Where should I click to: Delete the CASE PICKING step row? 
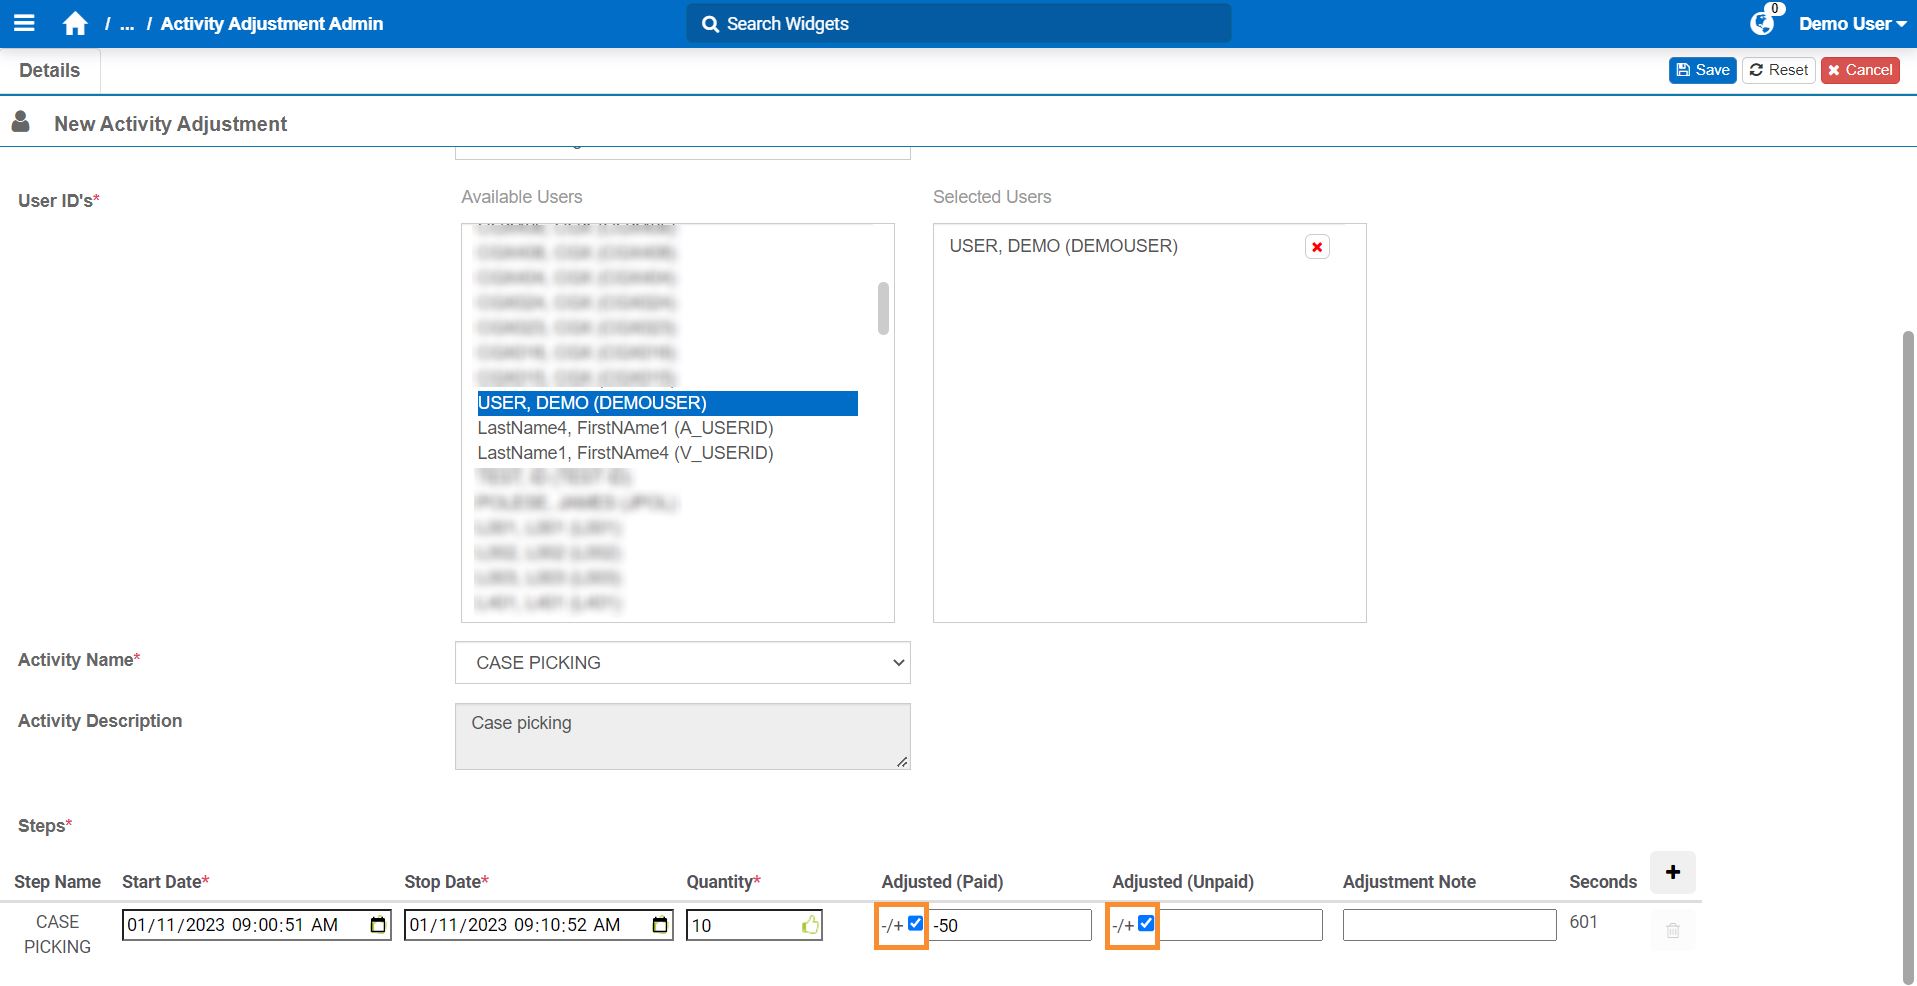click(1672, 930)
